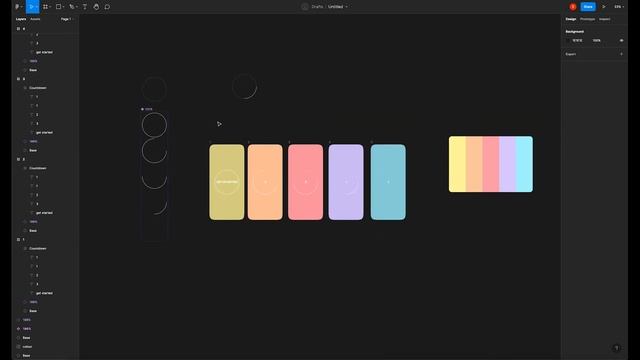Start the prototype Present play button
The image size is (640, 360).
coord(604,7)
